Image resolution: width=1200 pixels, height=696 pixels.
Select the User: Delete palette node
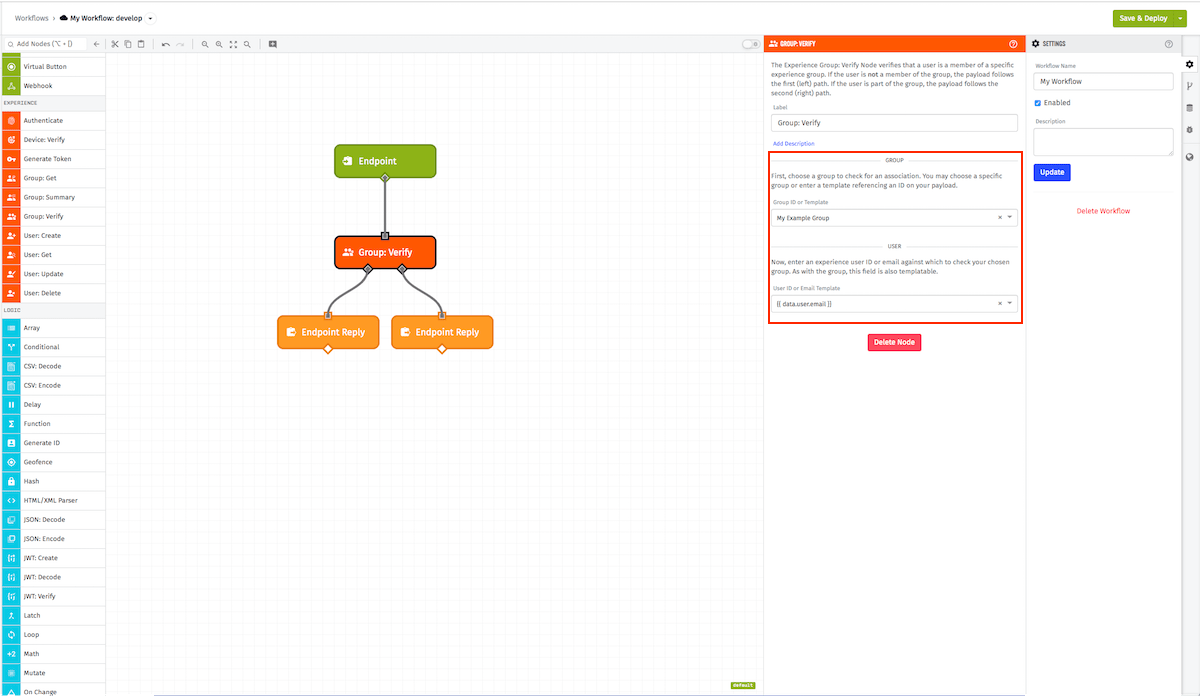pyautogui.click(x=53, y=293)
